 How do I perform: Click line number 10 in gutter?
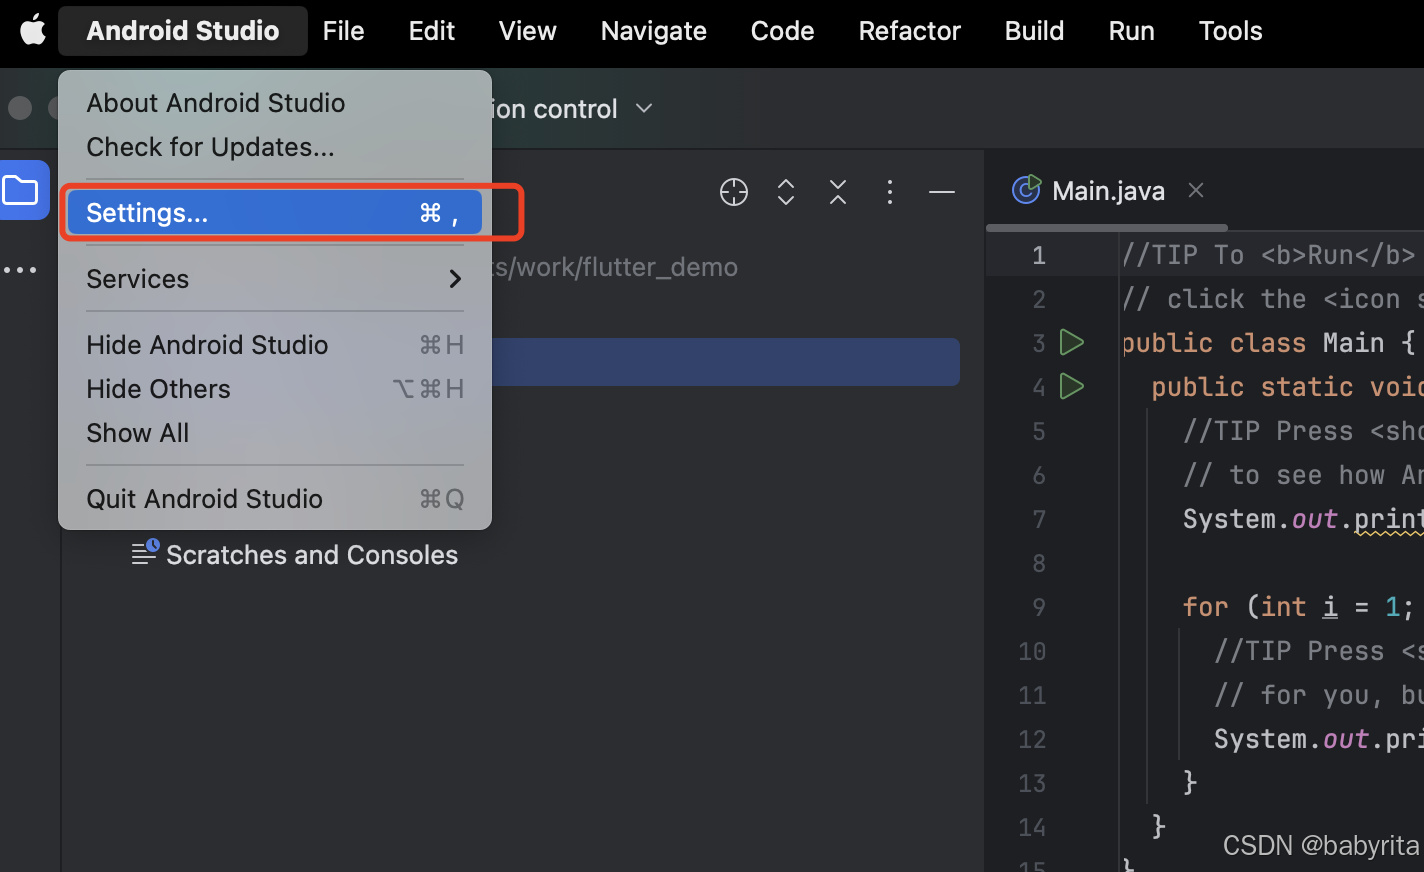(x=1032, y=651)
